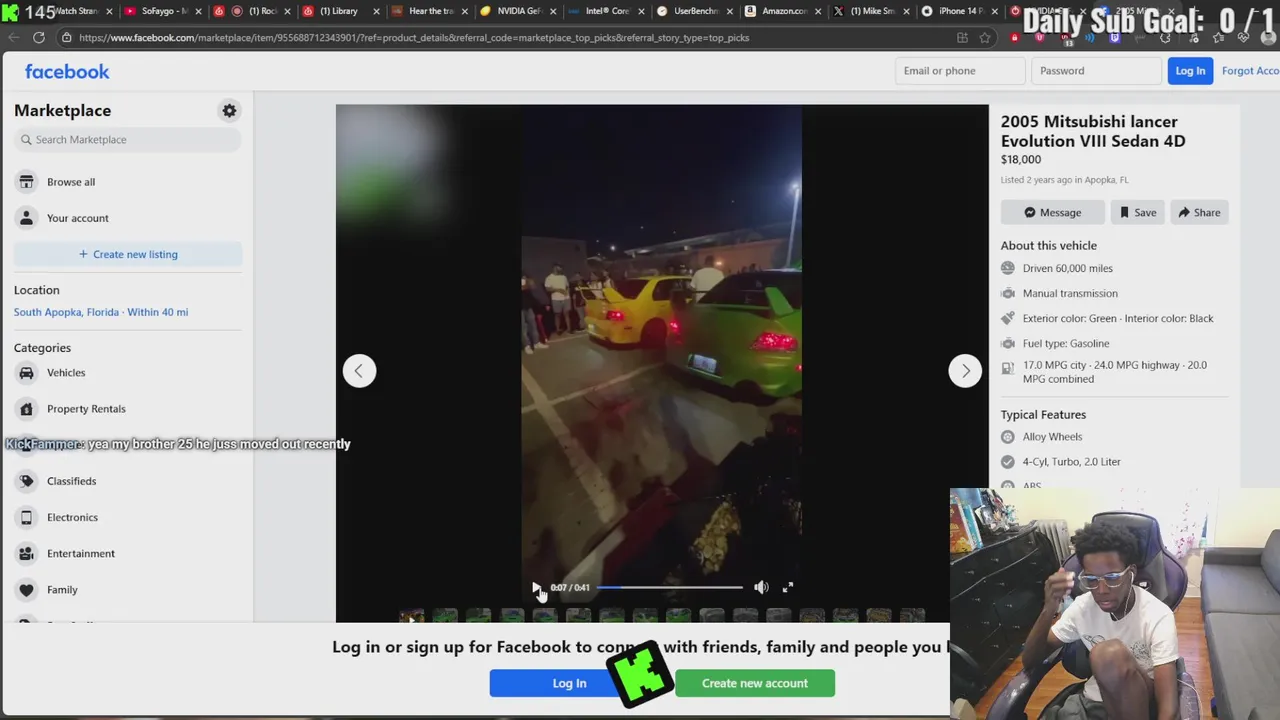Click the MPG fuel economy icon

(1008, 369)
